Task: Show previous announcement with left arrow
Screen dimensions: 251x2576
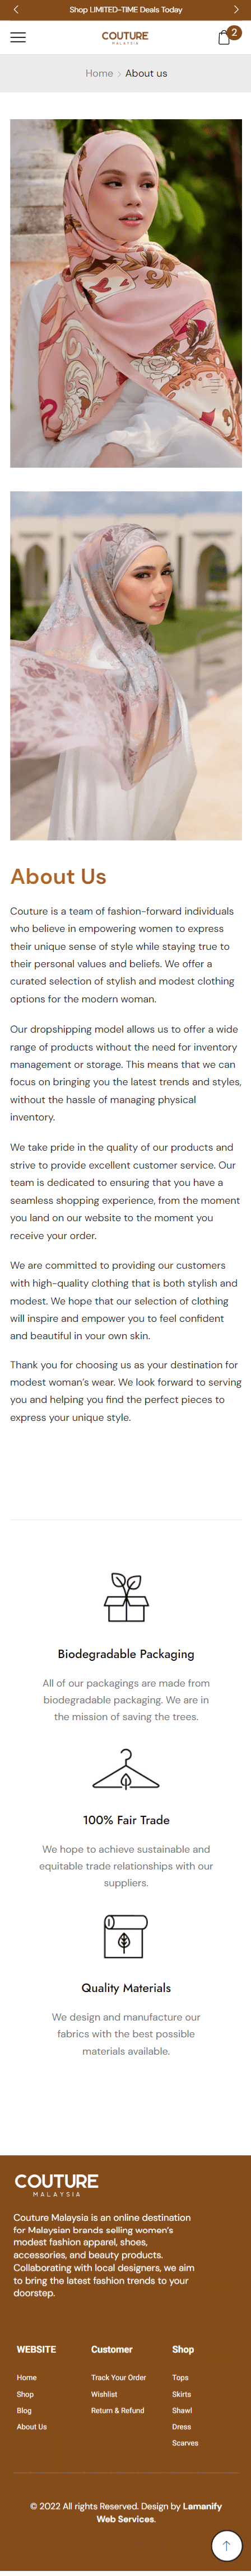Action: point(15,9)
